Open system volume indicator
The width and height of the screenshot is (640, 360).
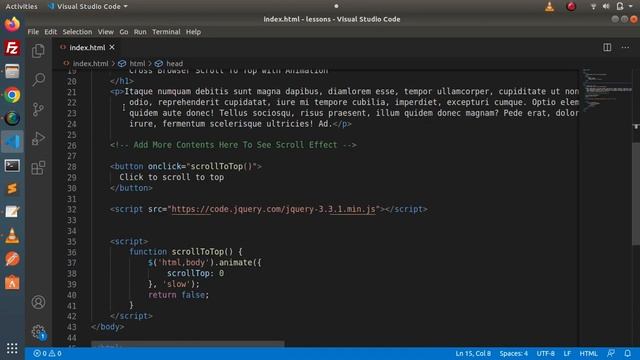[x=606, y=6]
